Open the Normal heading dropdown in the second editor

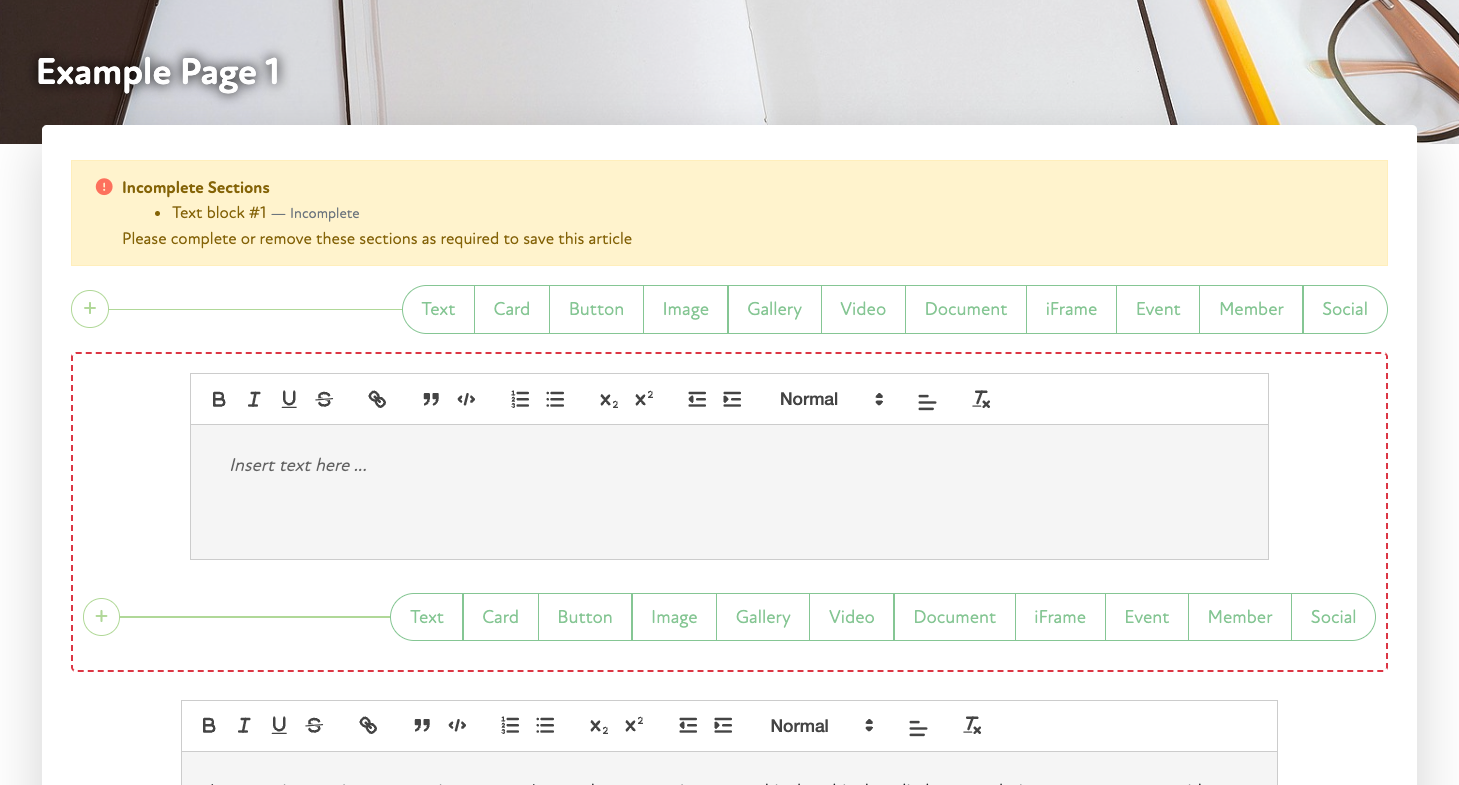tap(821, 726)
